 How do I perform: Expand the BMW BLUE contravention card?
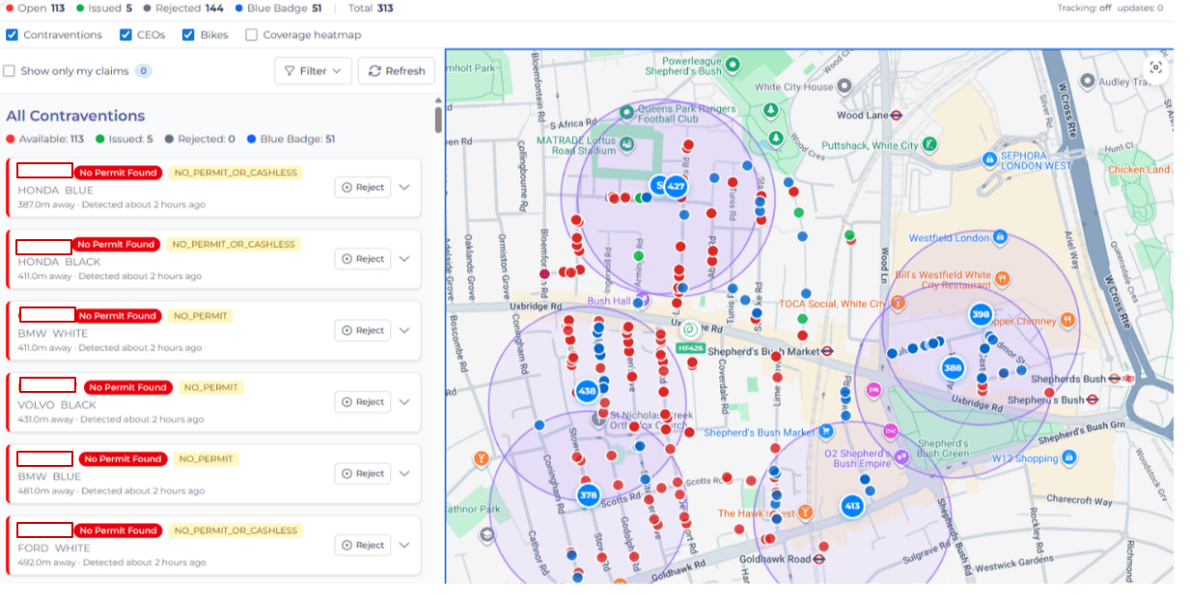pos(405,474)
